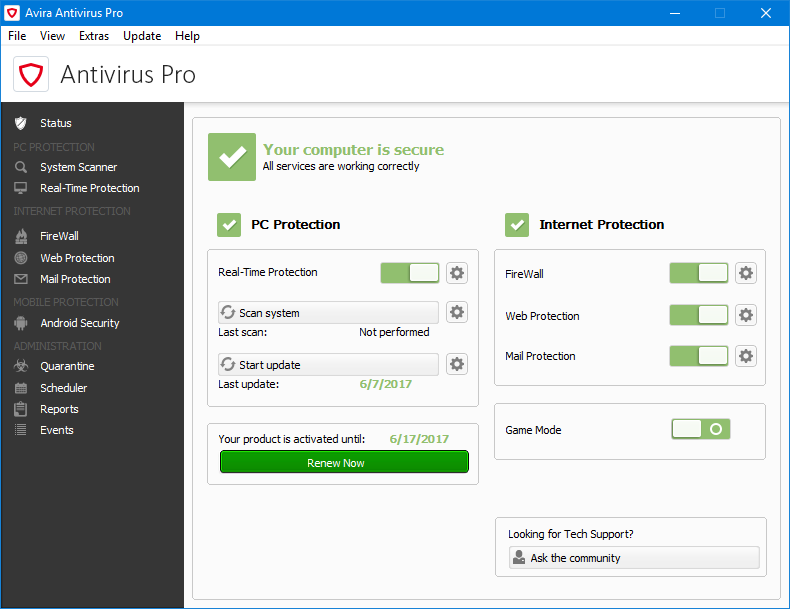
Task: Open Mail Protection settings gear
Action: click(x=746, y=356)
